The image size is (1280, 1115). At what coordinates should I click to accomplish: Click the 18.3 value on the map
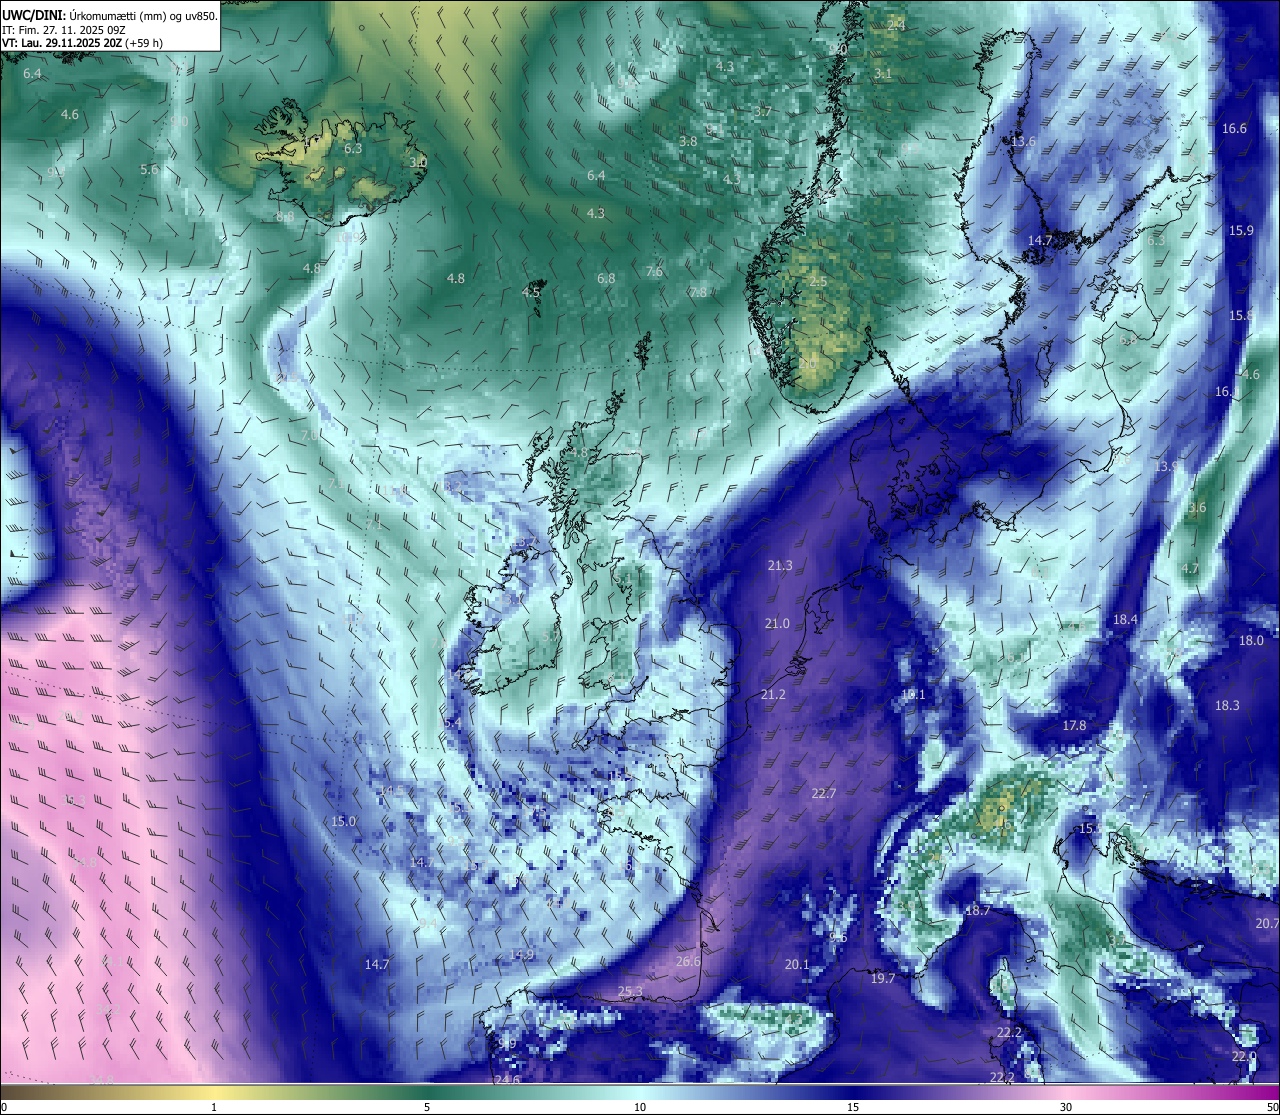coord(1227,706)
